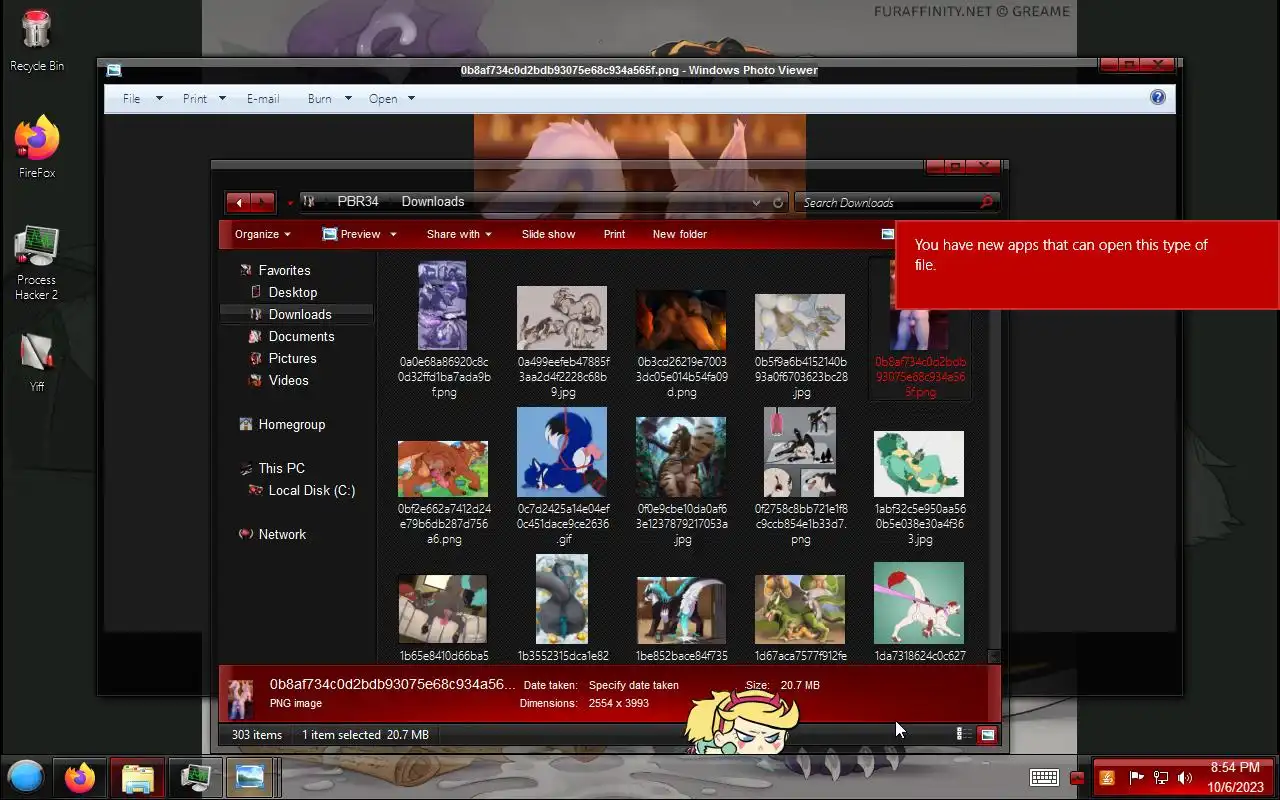This screenshot has width=1280, height=800.
Task: Switch to large thumbnails view icon in status bar
Action: pyautogui.click(x=987, y=734)
